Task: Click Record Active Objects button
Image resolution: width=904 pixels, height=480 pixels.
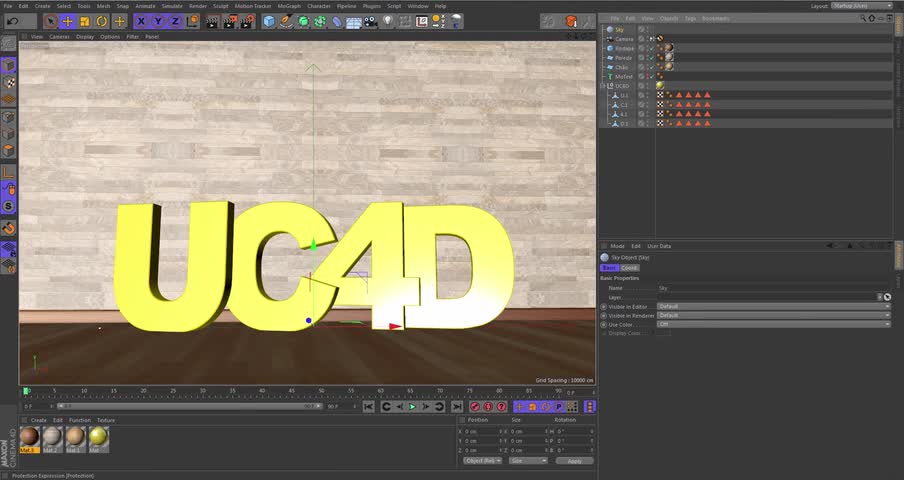Action: click(475, 407)
